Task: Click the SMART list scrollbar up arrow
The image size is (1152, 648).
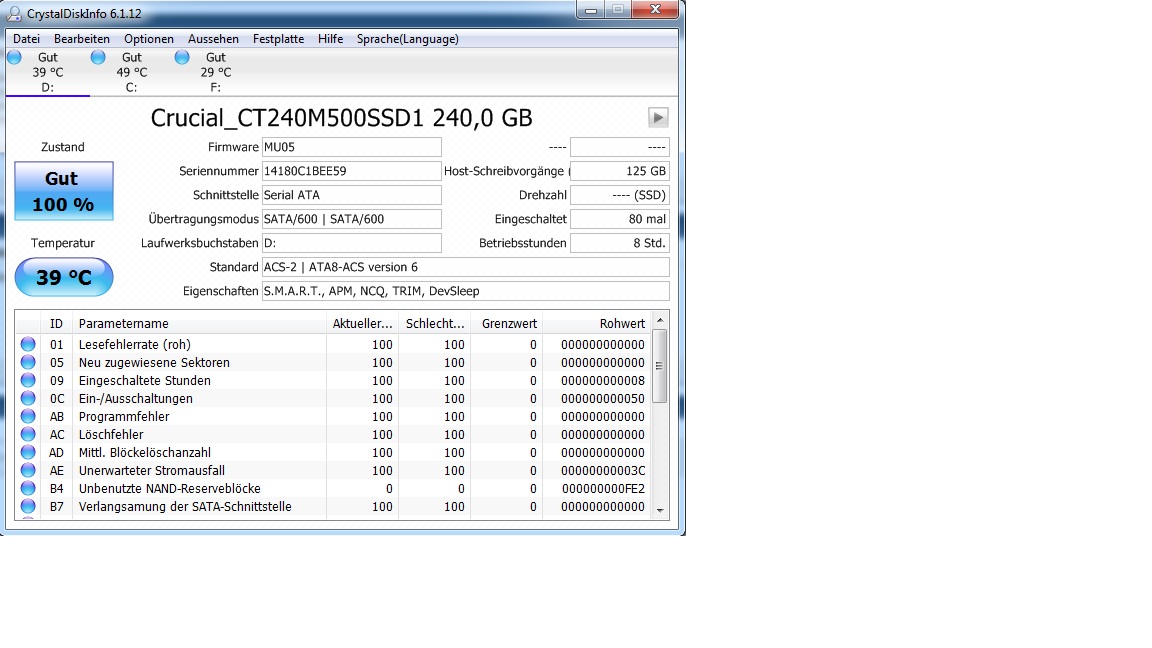Action: tap(660, 320)
